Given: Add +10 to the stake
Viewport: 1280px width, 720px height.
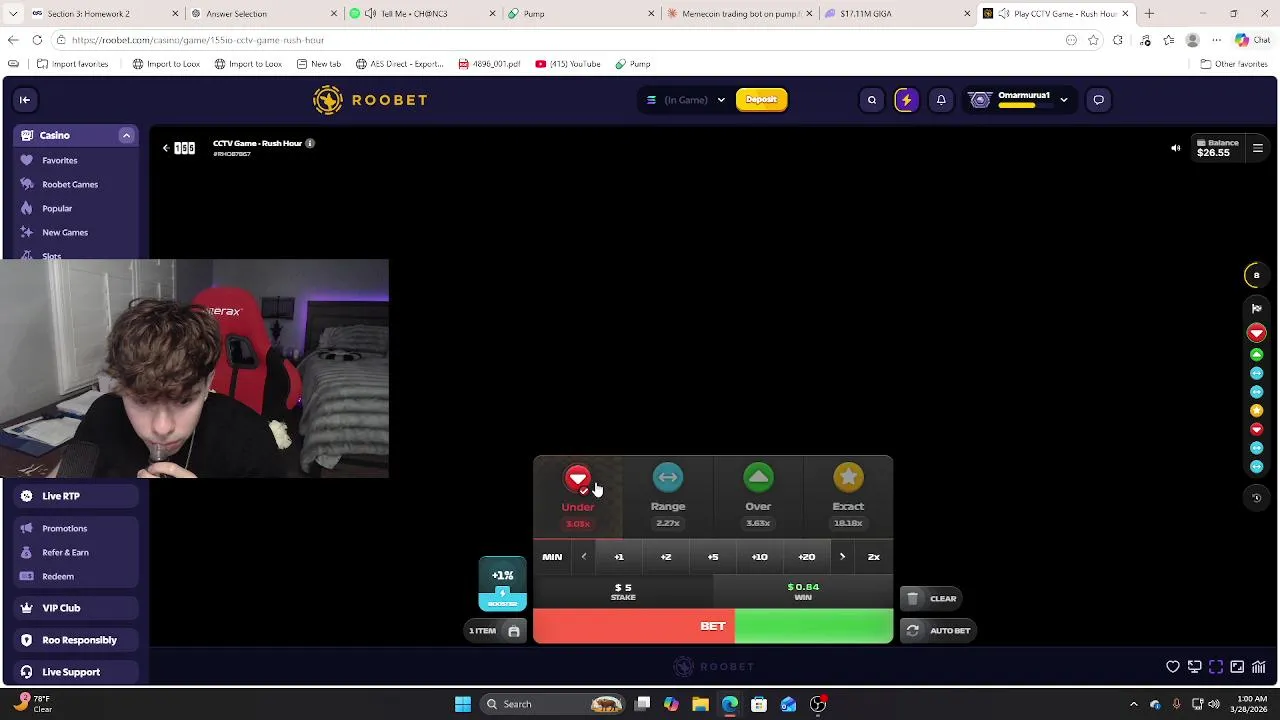Looking at the screenshot, I should 760,557.
